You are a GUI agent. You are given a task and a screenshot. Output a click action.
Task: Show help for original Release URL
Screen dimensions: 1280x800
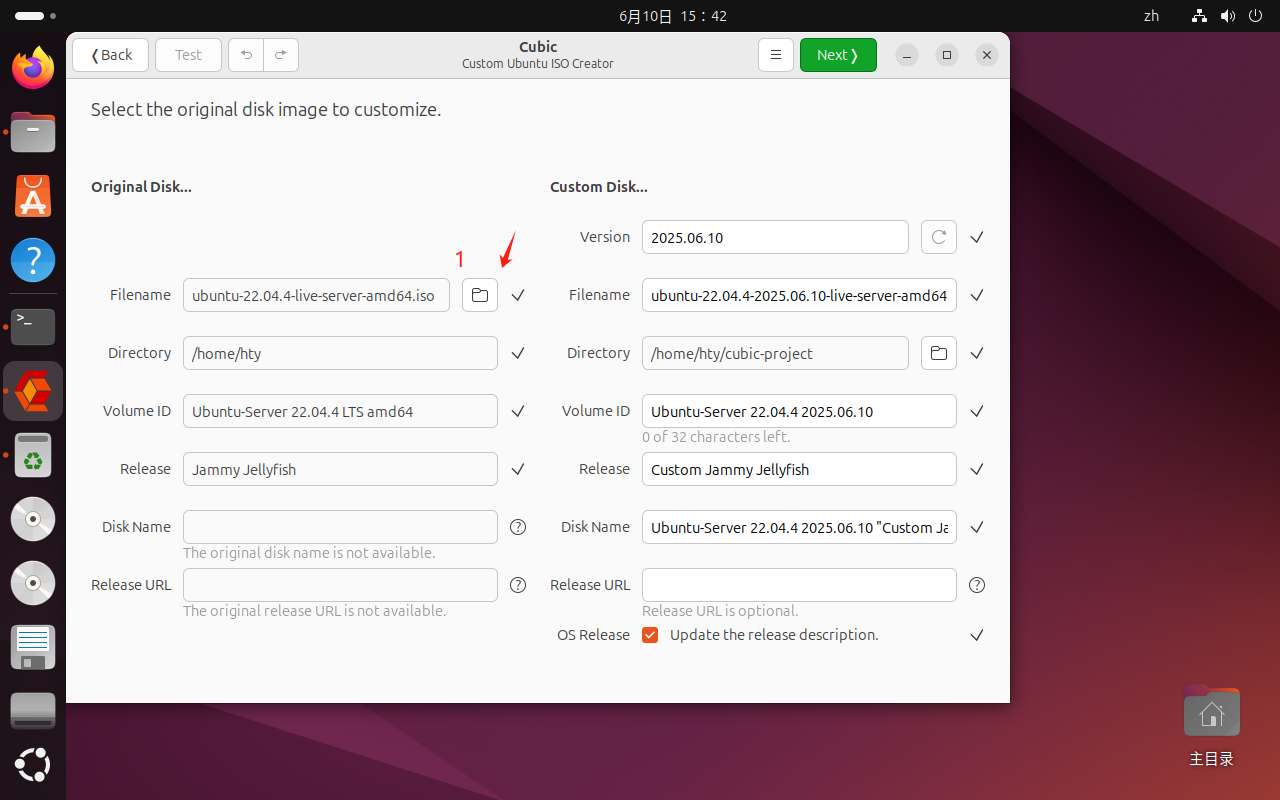click(x=518, y=585)
